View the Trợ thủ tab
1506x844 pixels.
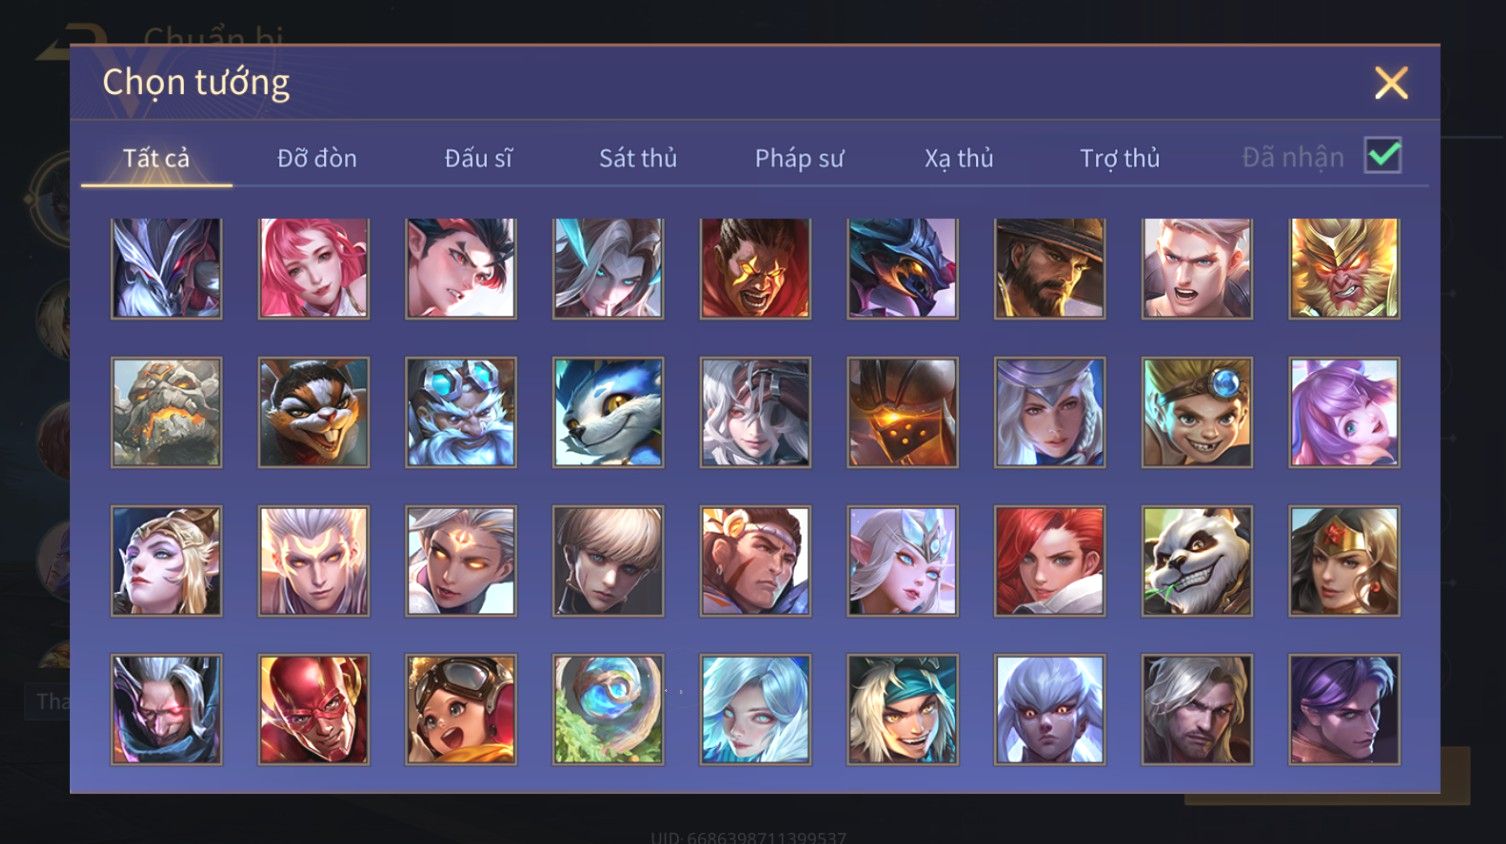1120,158
